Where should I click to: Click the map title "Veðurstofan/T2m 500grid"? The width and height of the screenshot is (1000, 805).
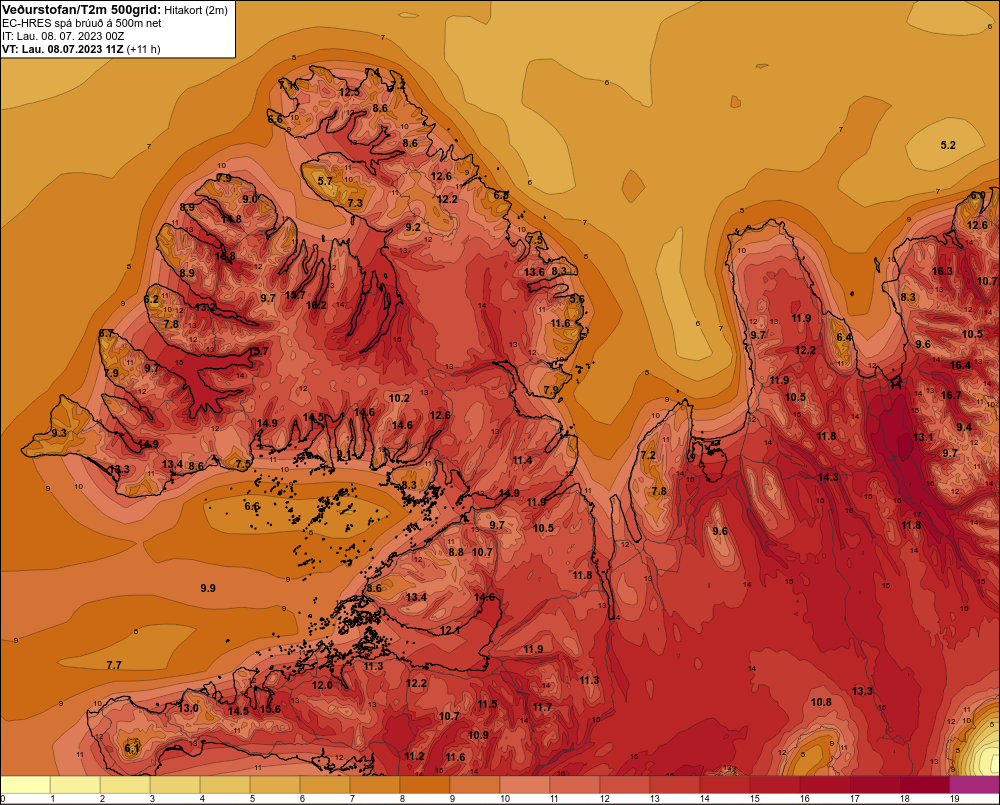pos(81,10)
